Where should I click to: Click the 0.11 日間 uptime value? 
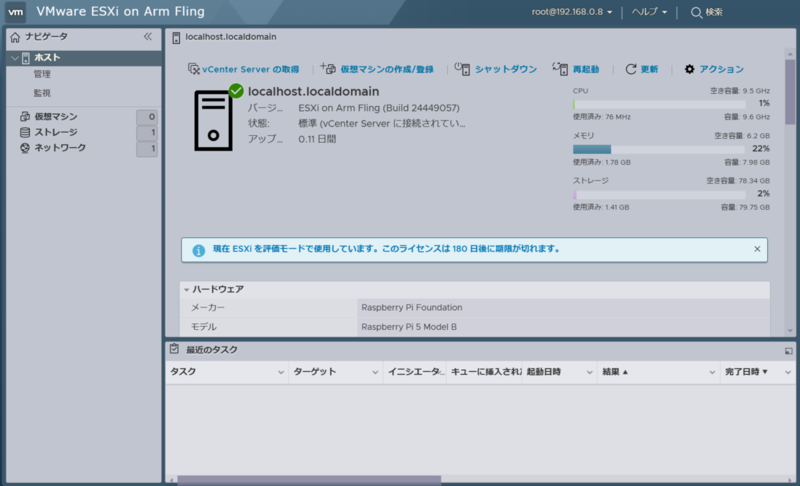[x=317, y=139]
